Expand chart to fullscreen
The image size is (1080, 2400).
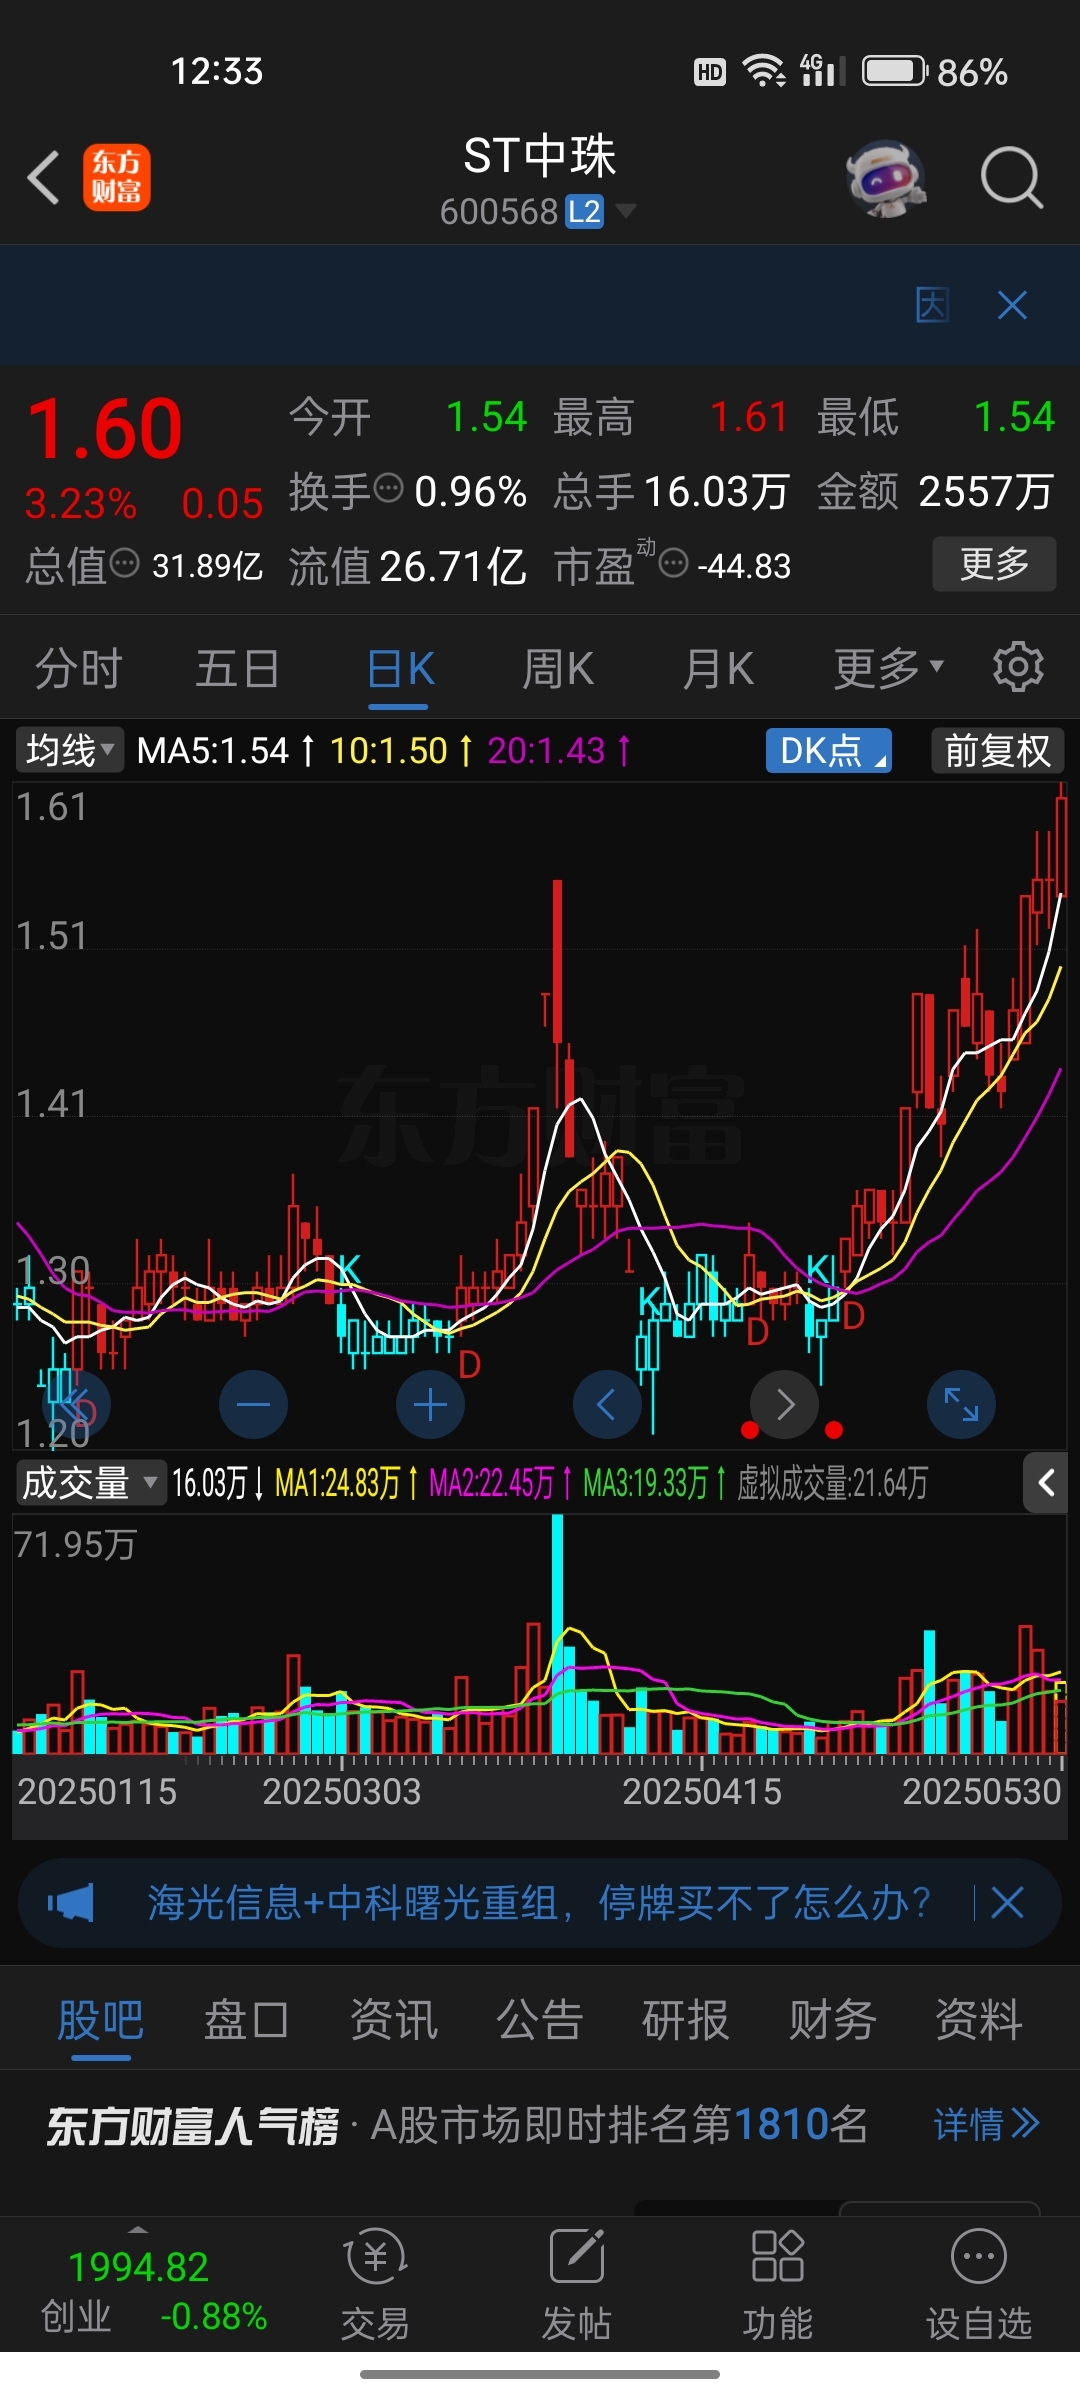pos(962,1404)
